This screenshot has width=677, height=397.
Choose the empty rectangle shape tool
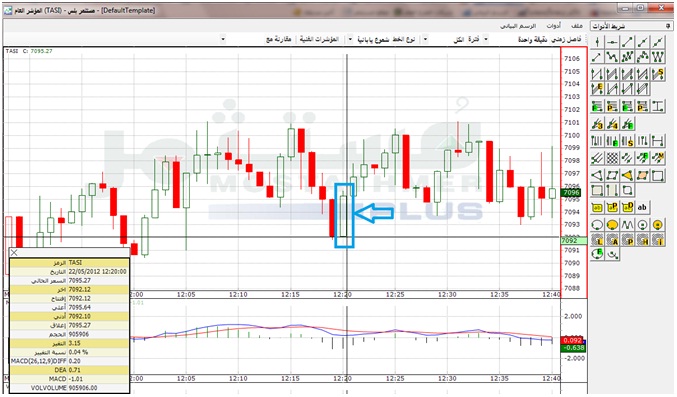click(658, 175)
